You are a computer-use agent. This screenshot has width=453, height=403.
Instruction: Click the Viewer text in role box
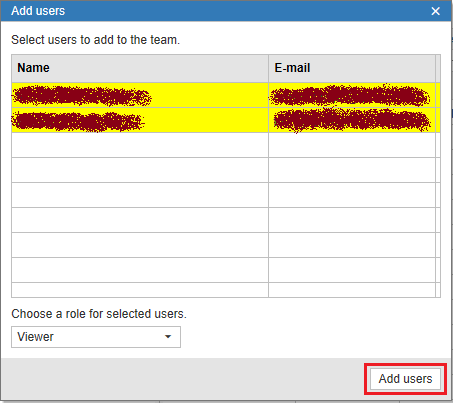point(35,337)
